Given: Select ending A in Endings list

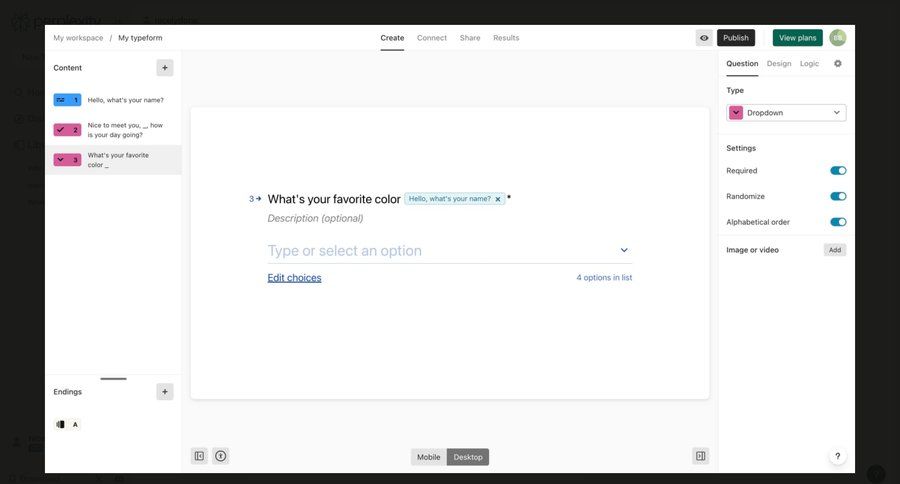Looking at the screenshot, I should pyautogui.click(x=67, y=424).
